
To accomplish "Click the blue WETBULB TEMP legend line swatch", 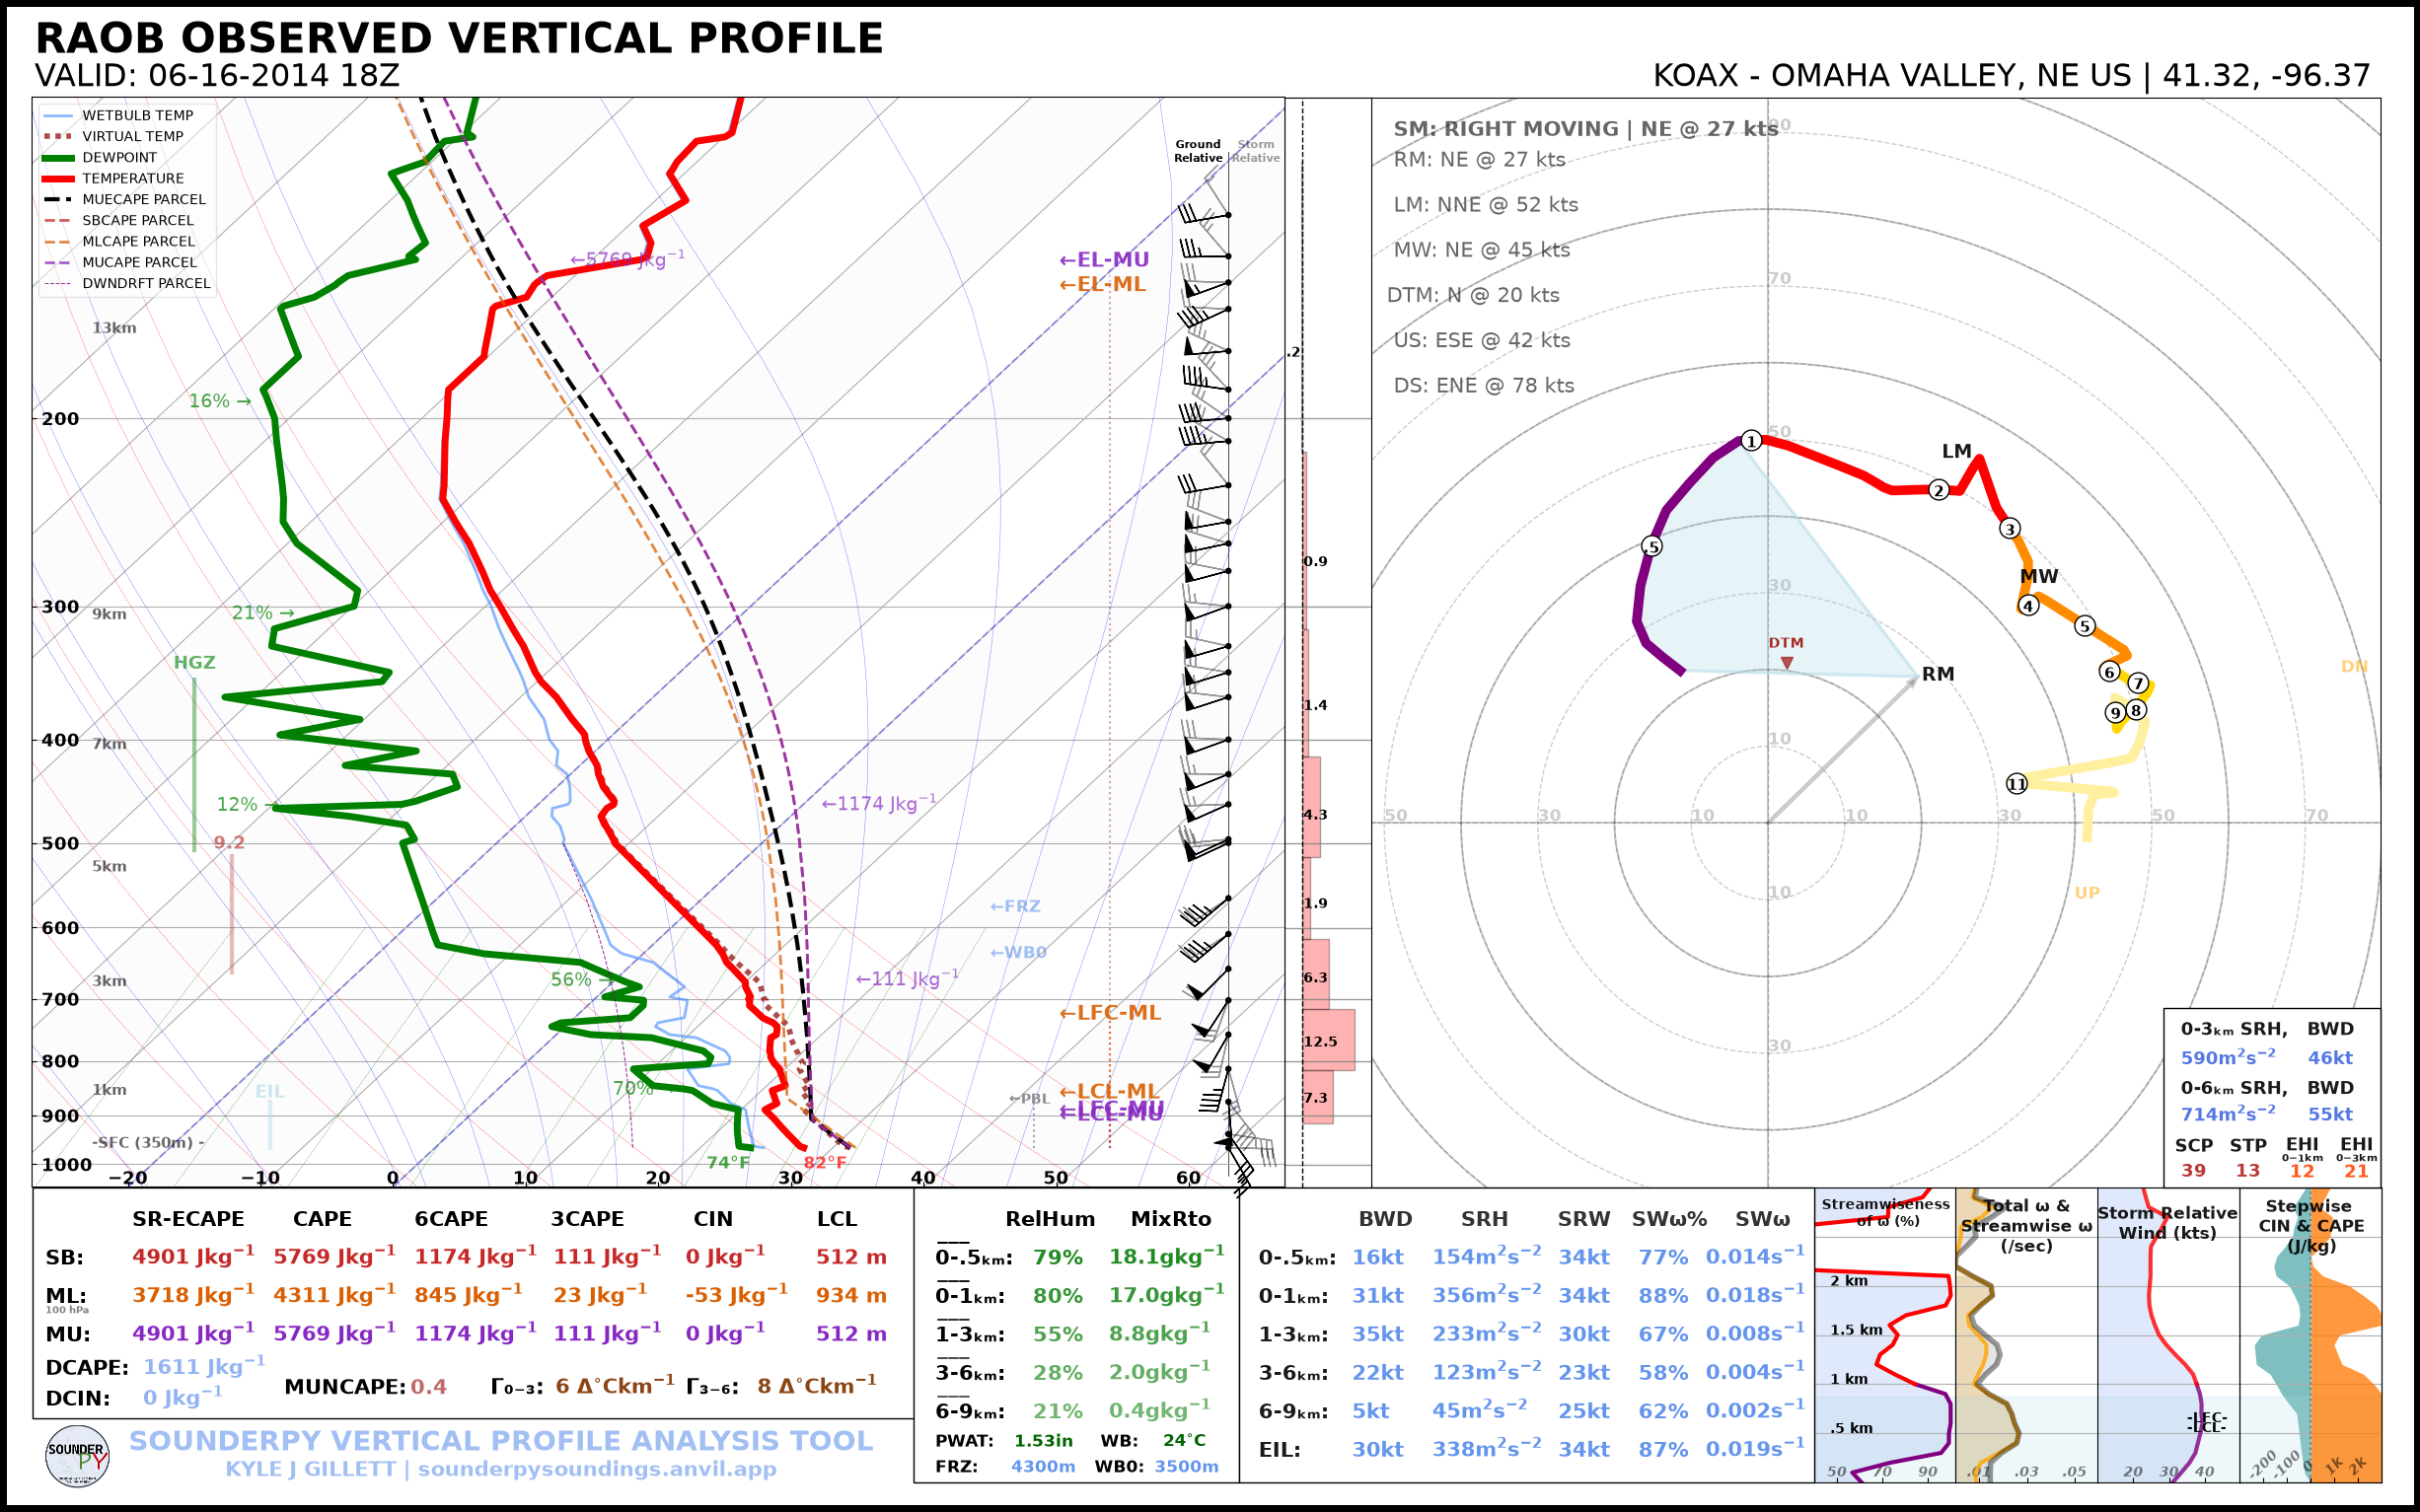I will [x=58, y=116].
